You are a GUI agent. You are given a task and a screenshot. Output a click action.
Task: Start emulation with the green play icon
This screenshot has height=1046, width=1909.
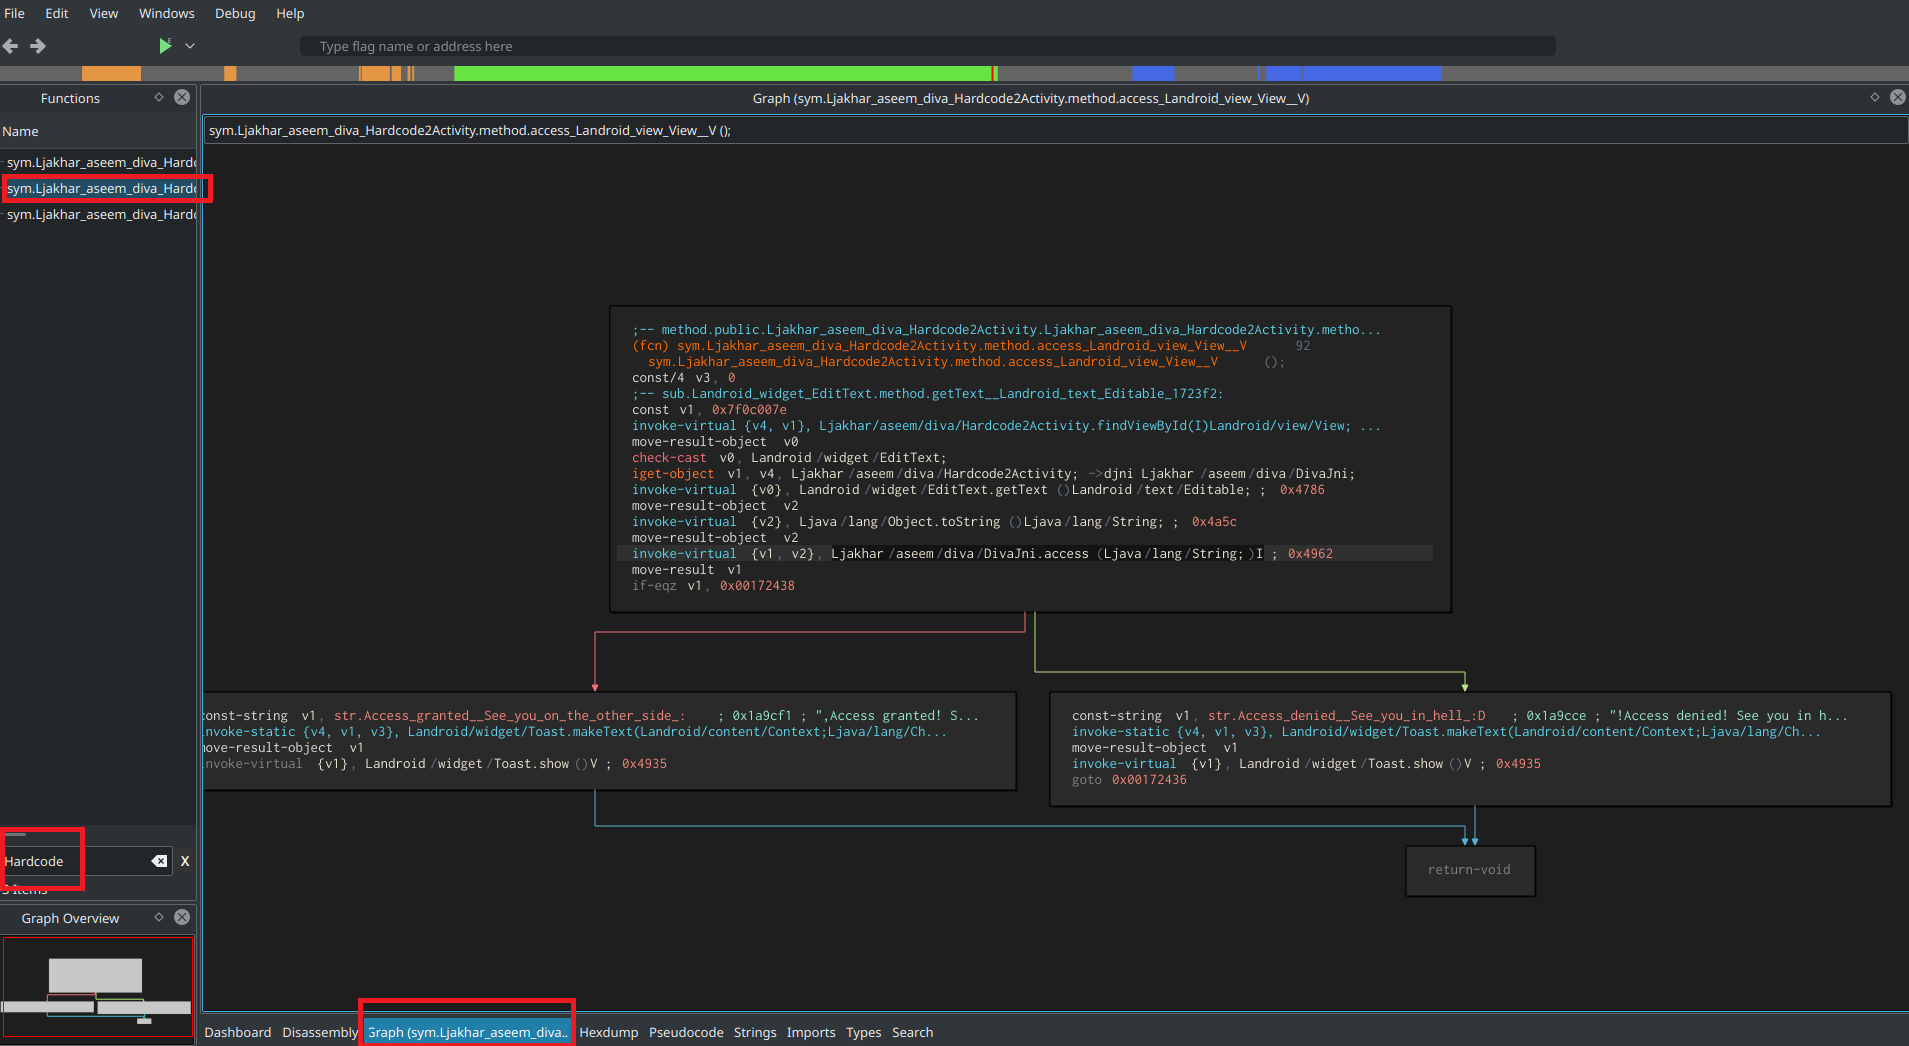tap(164, 45)
